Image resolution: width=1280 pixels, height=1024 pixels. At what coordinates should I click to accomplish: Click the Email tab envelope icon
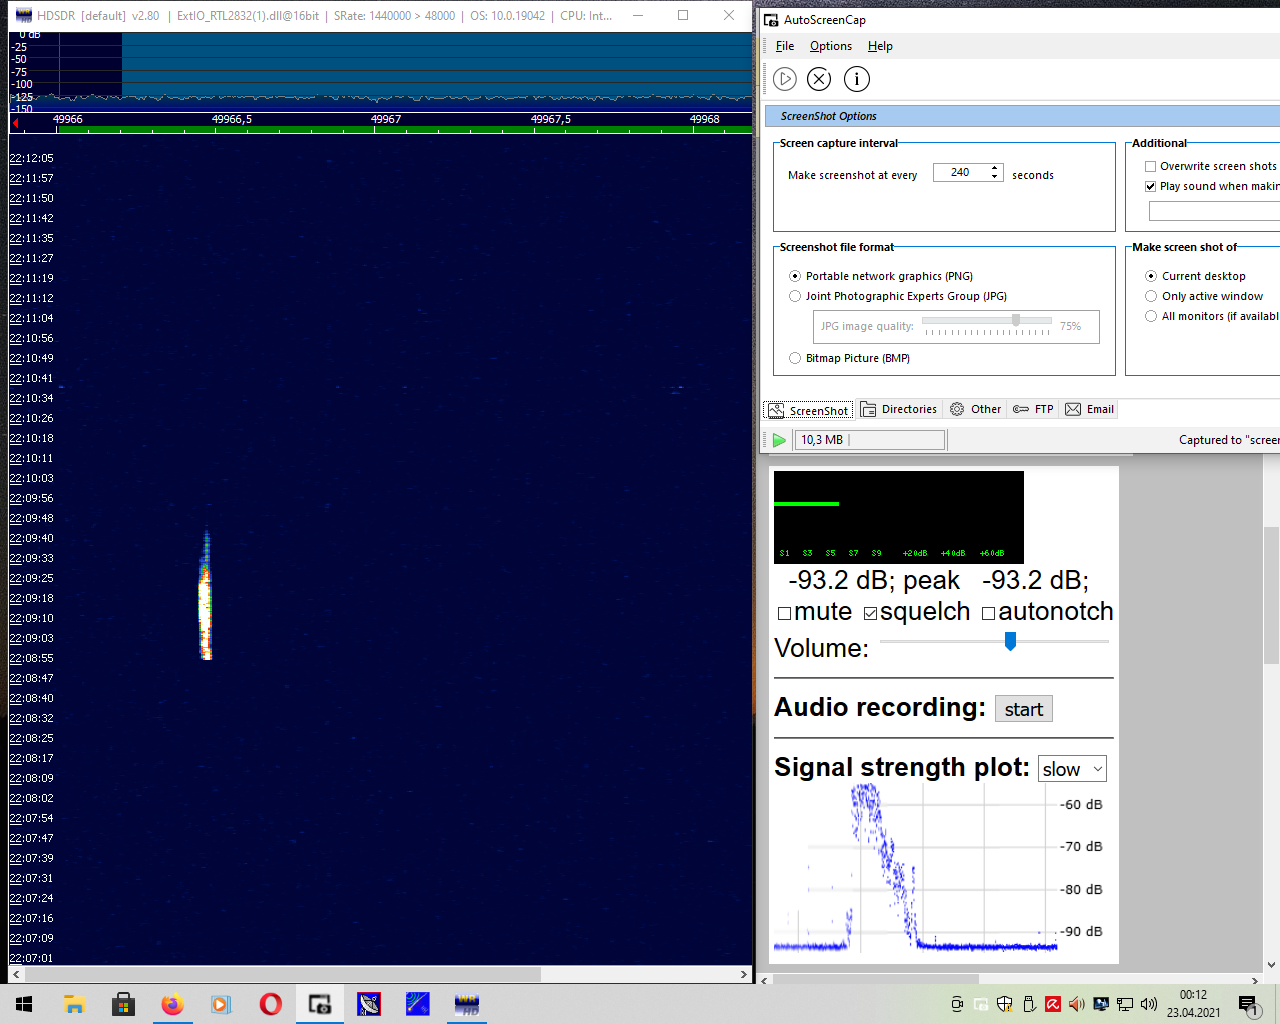[1073, 409]
